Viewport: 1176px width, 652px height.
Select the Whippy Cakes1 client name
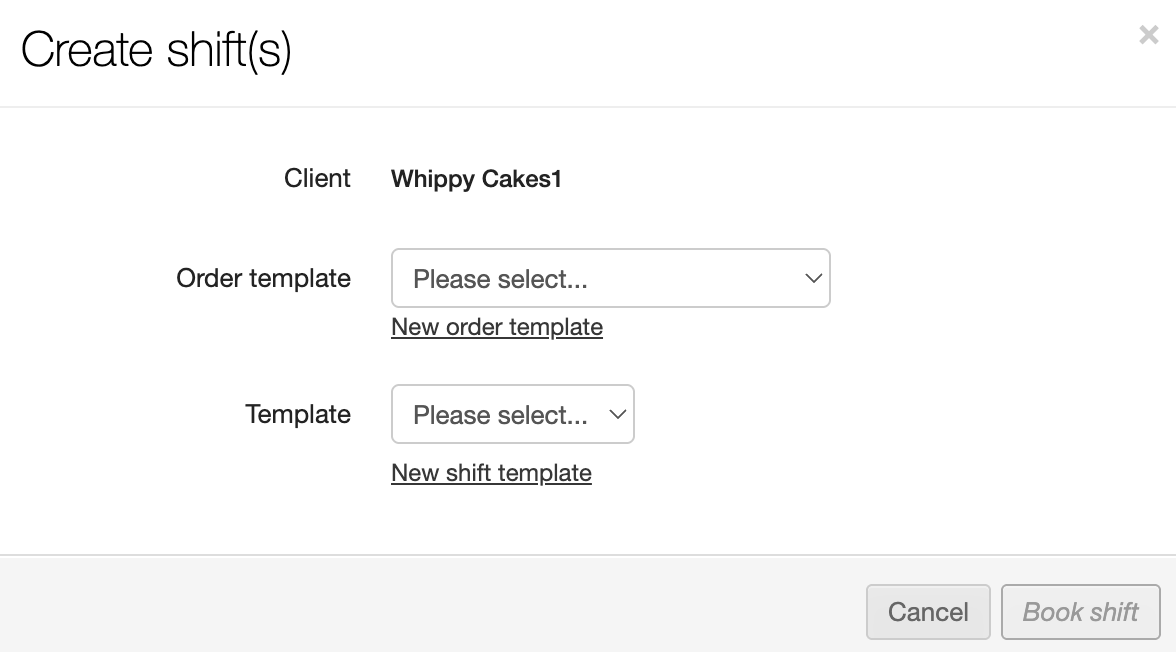pos(476,180)
